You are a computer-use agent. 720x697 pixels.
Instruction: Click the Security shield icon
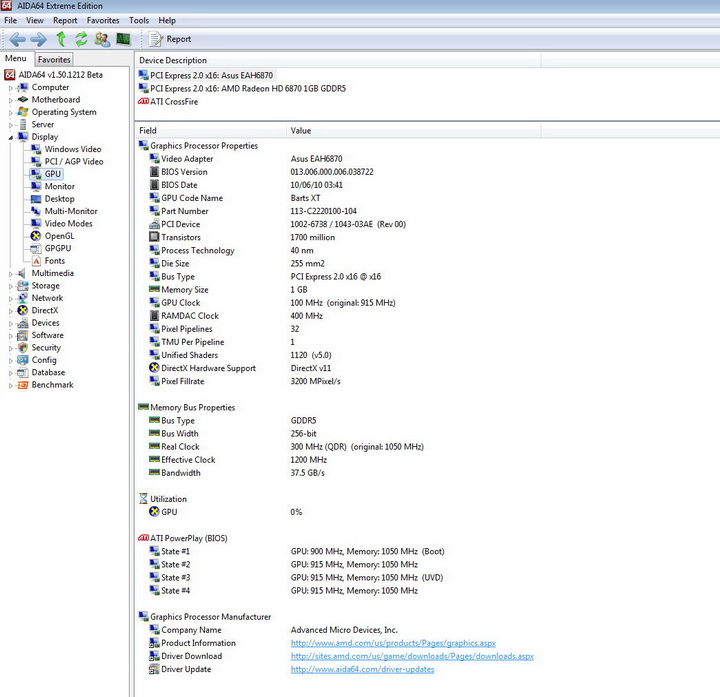click(22, 348)
